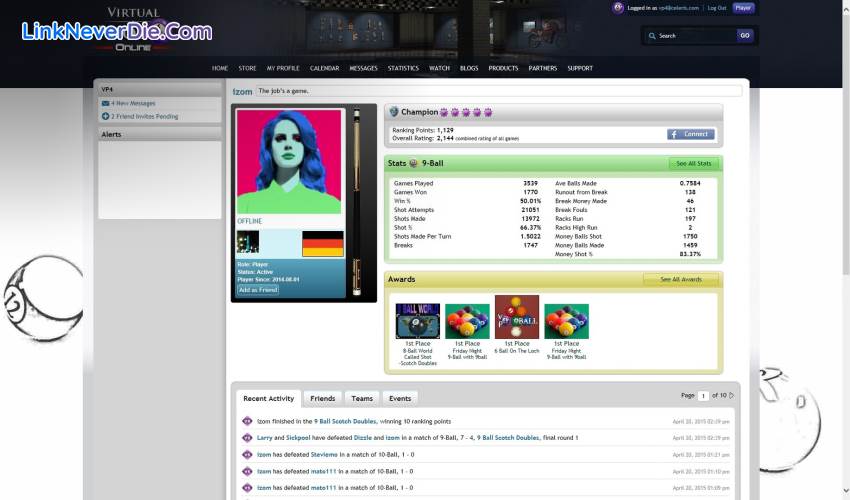Open STATISTICS in the navigation bar

pyautogui.click(x=403, y=68)
